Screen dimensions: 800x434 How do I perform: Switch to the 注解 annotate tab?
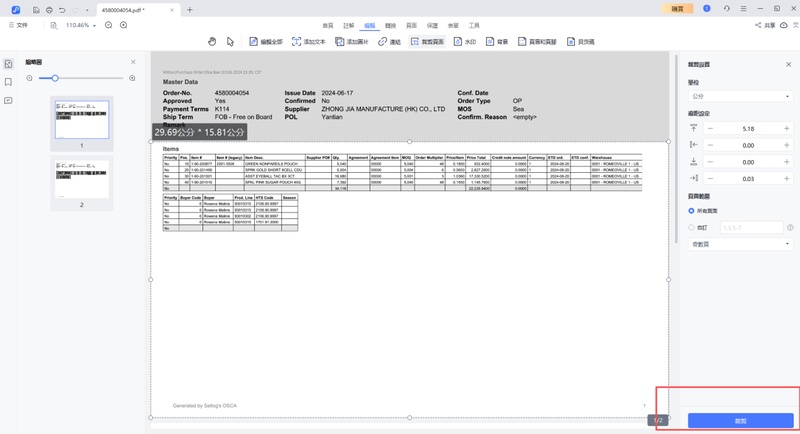click(349, 25)
